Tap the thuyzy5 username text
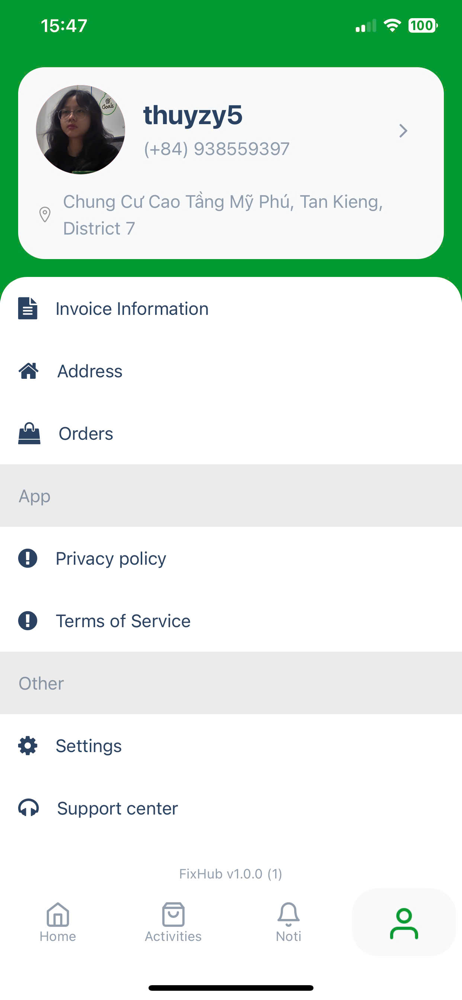462x1000 pixels. click(x=193, y=115)
